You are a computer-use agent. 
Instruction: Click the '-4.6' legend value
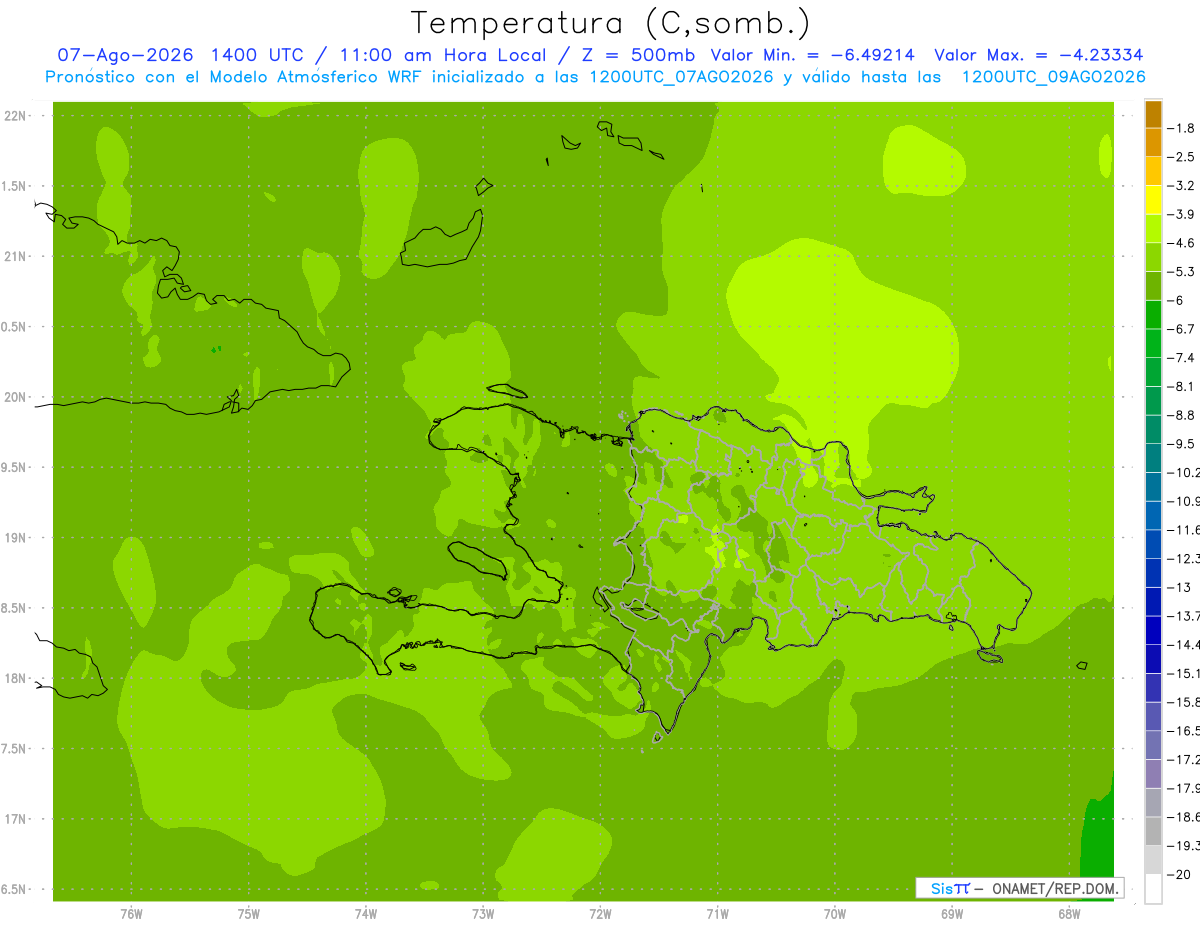coord(1181,243)
